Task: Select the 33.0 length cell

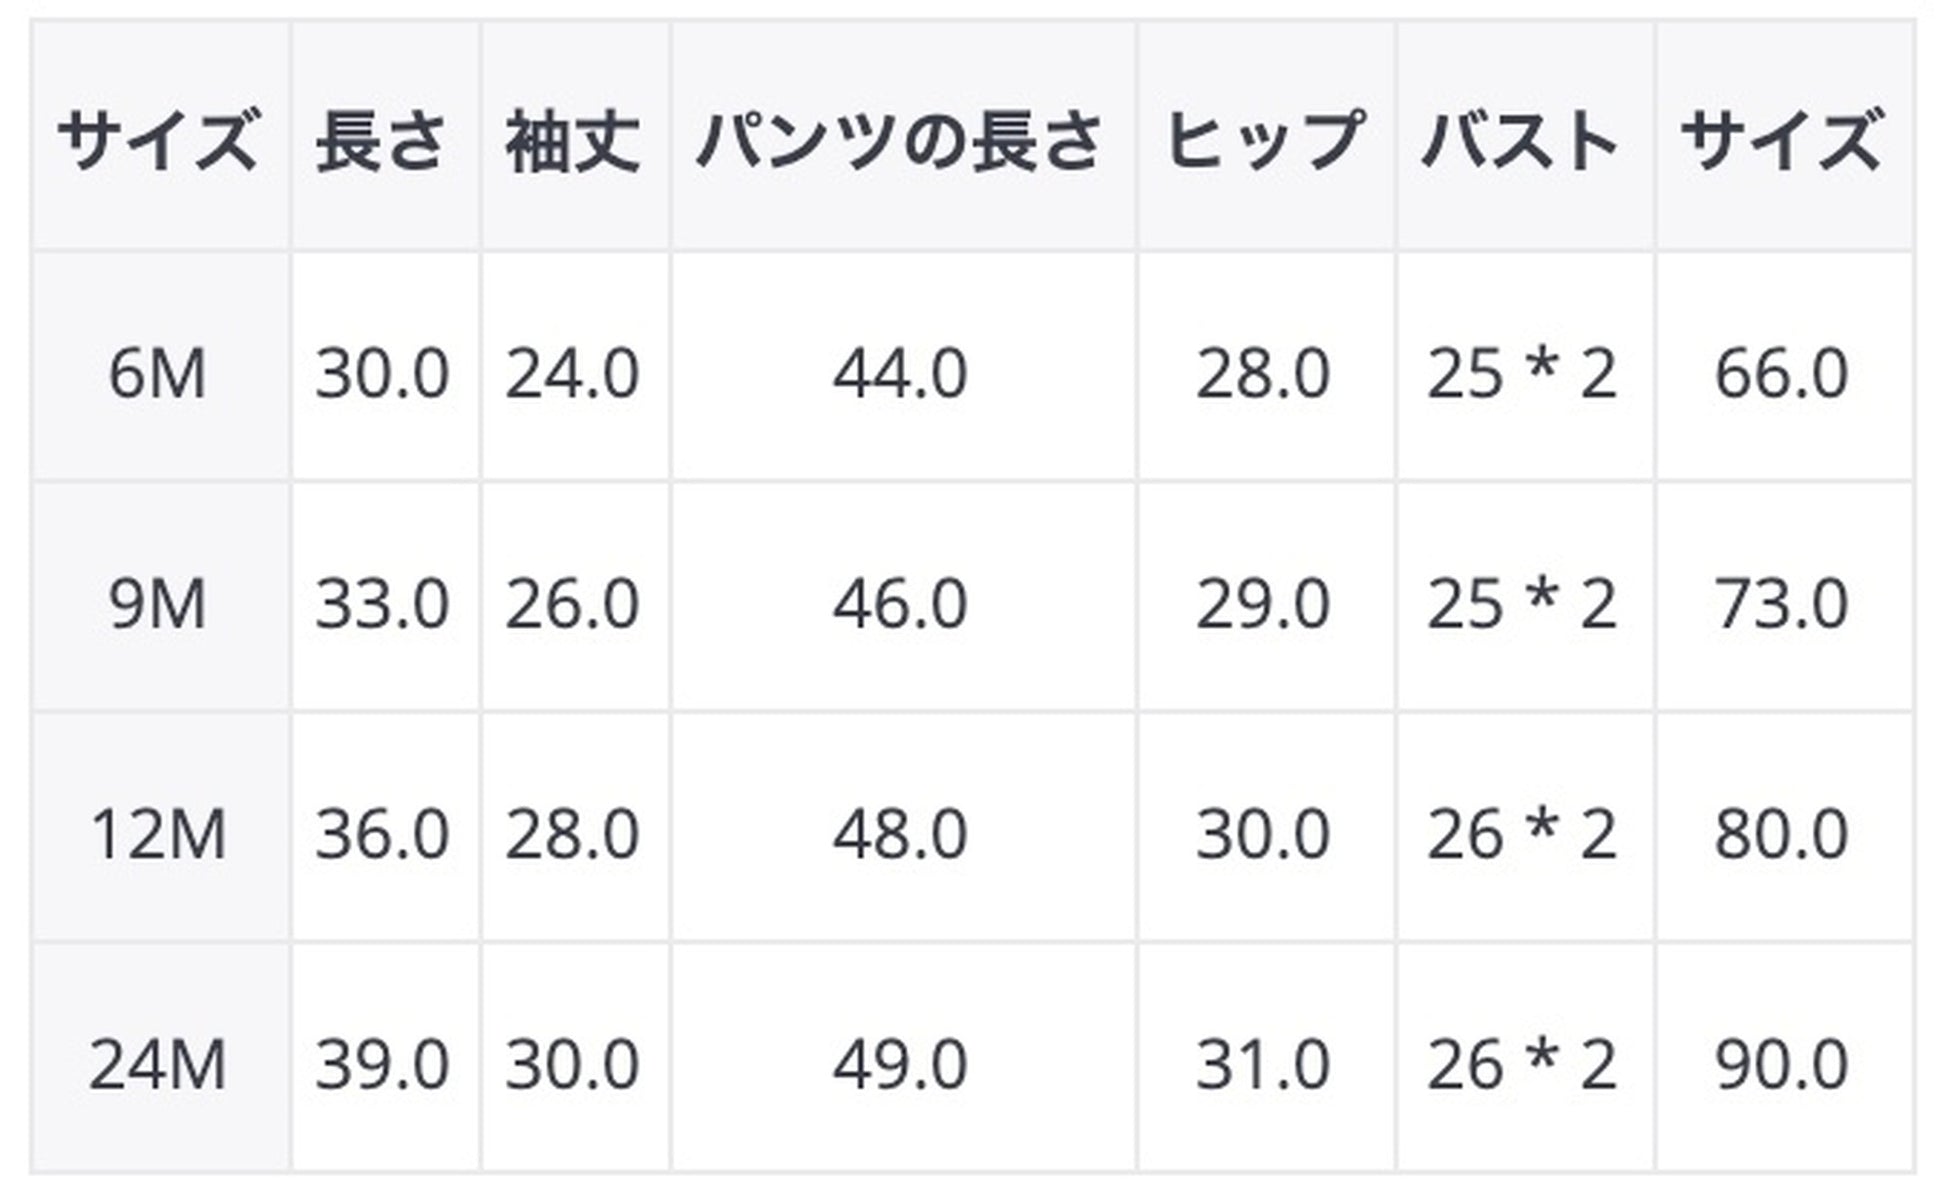Action: point(383,604)
